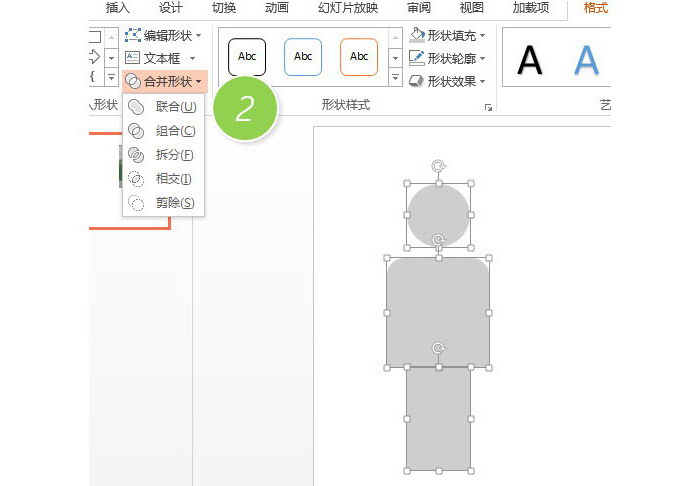Open the 插入 ribbon tab
Image resolution: width=700 pixels, height=486 pixels.
click(118, 8)
